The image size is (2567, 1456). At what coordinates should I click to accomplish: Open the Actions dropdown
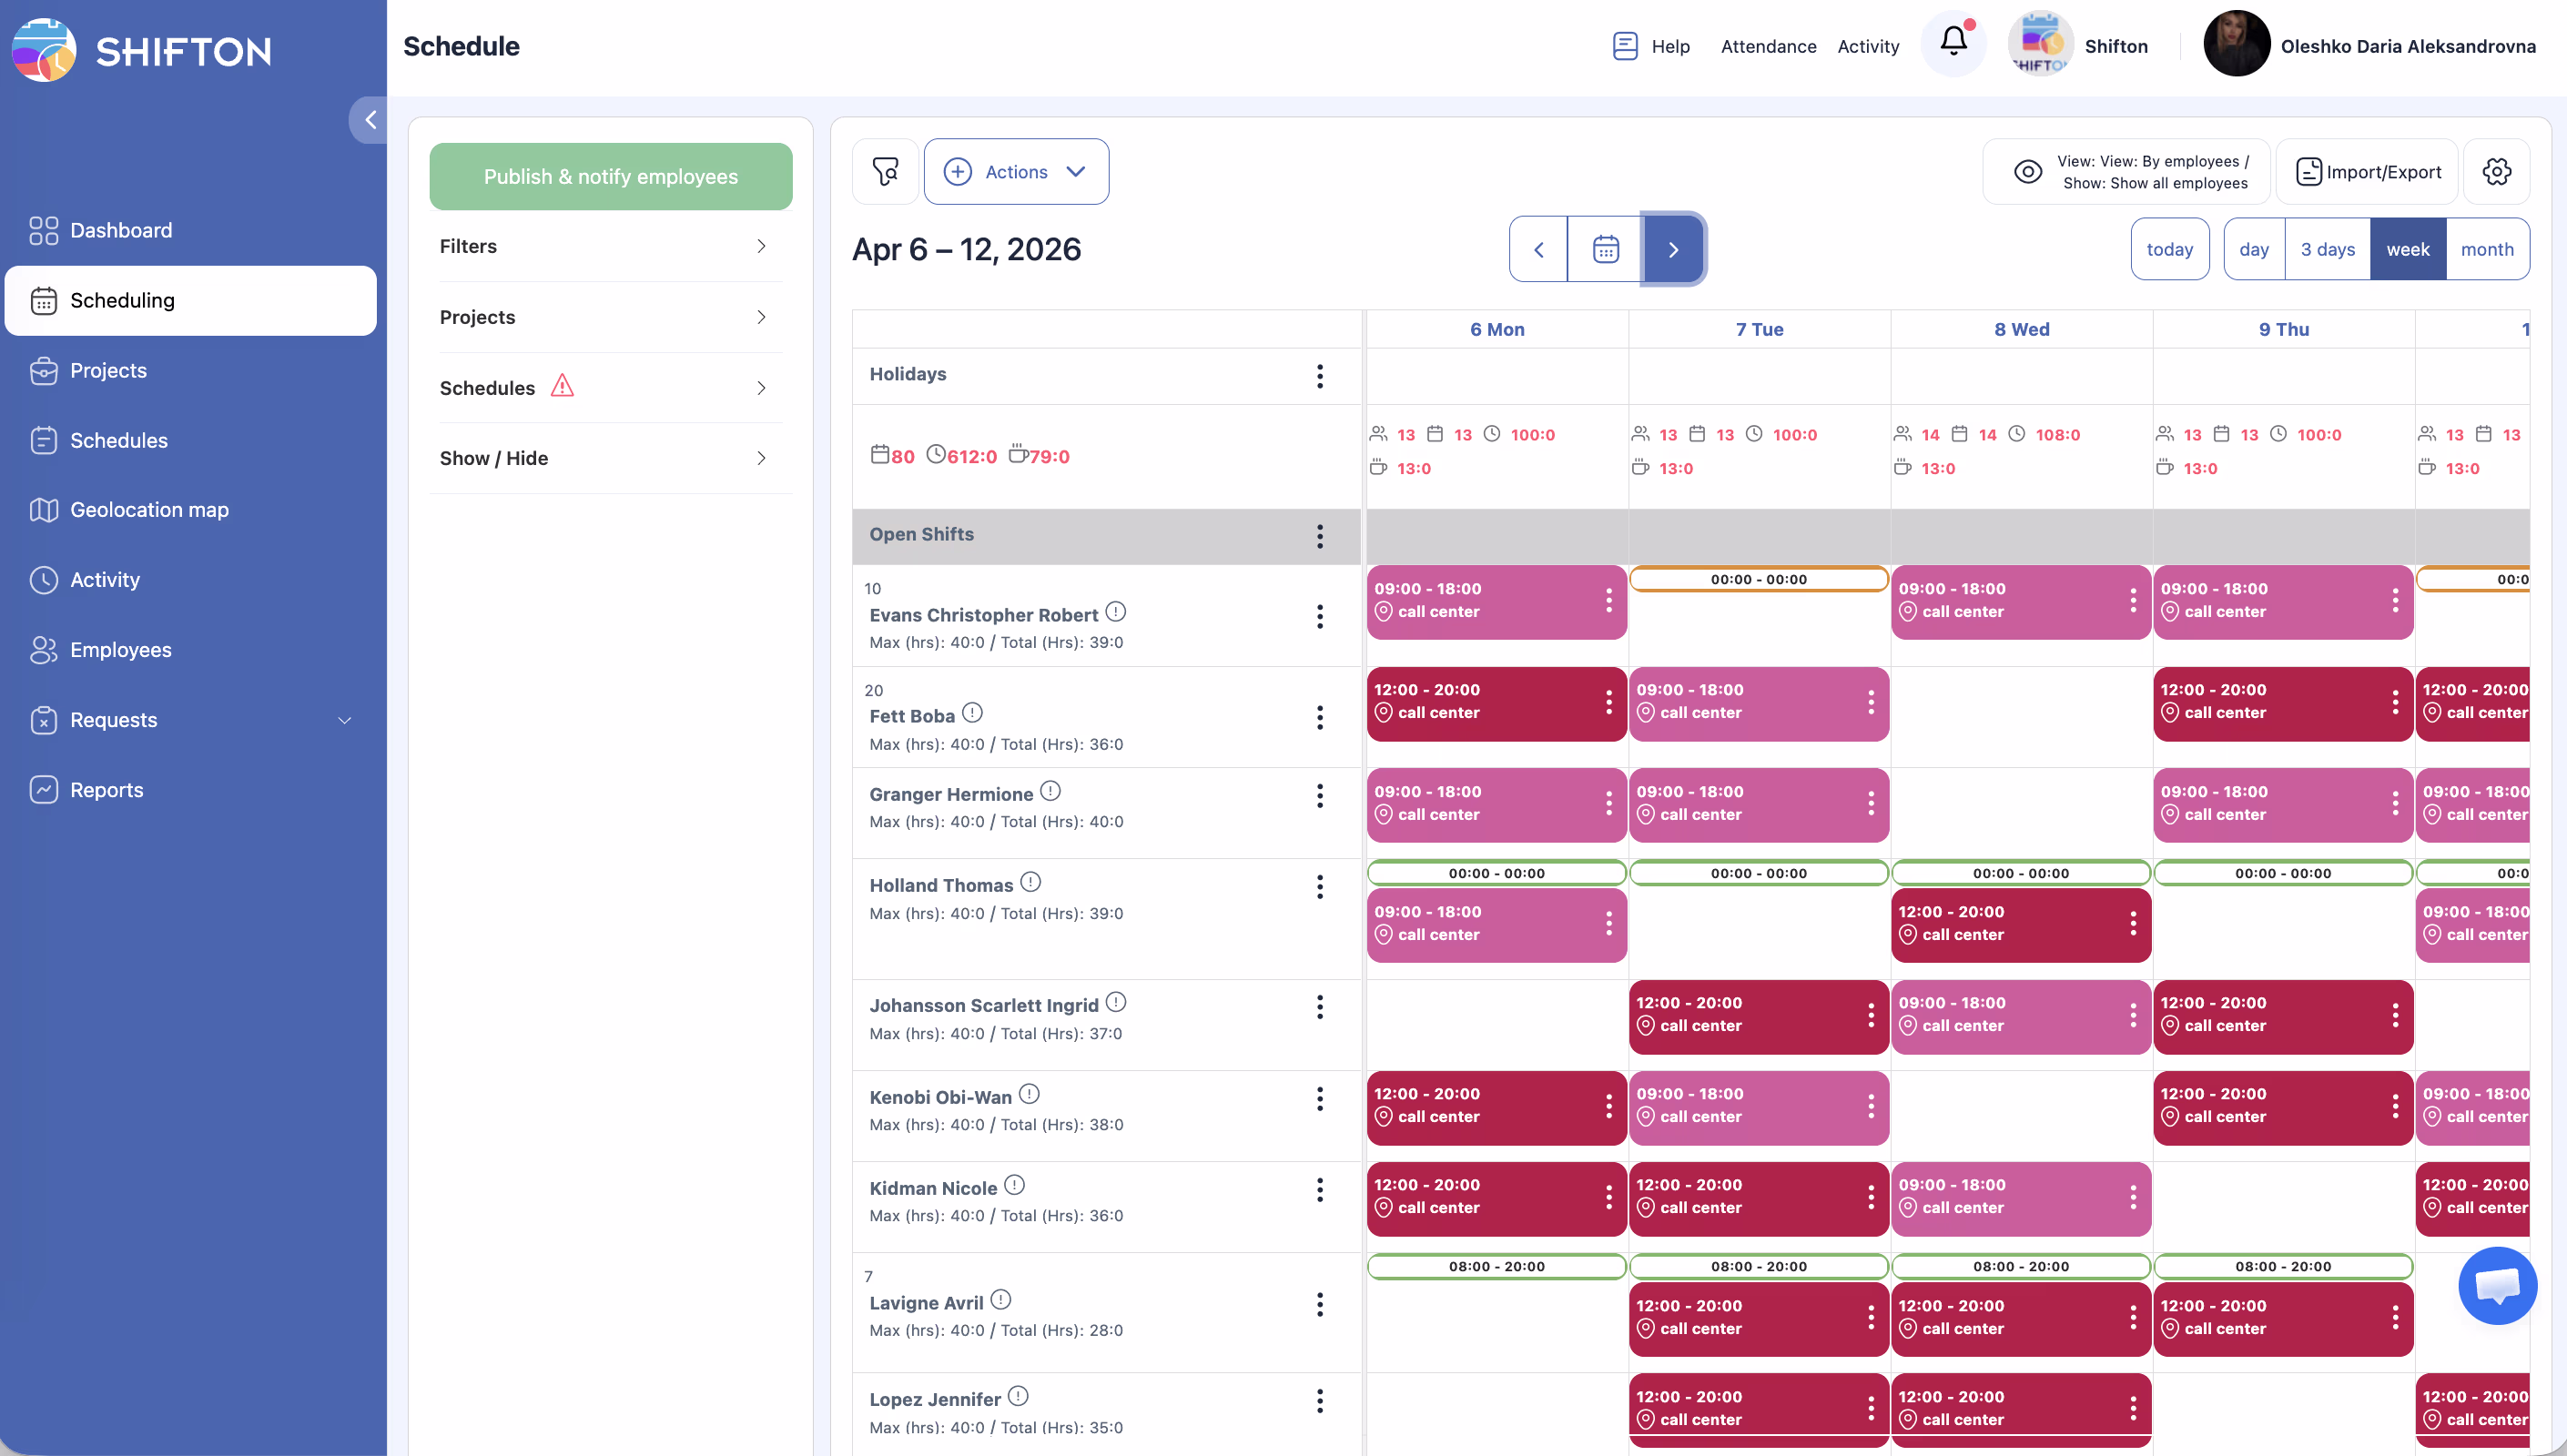(x=1016, y=172)
